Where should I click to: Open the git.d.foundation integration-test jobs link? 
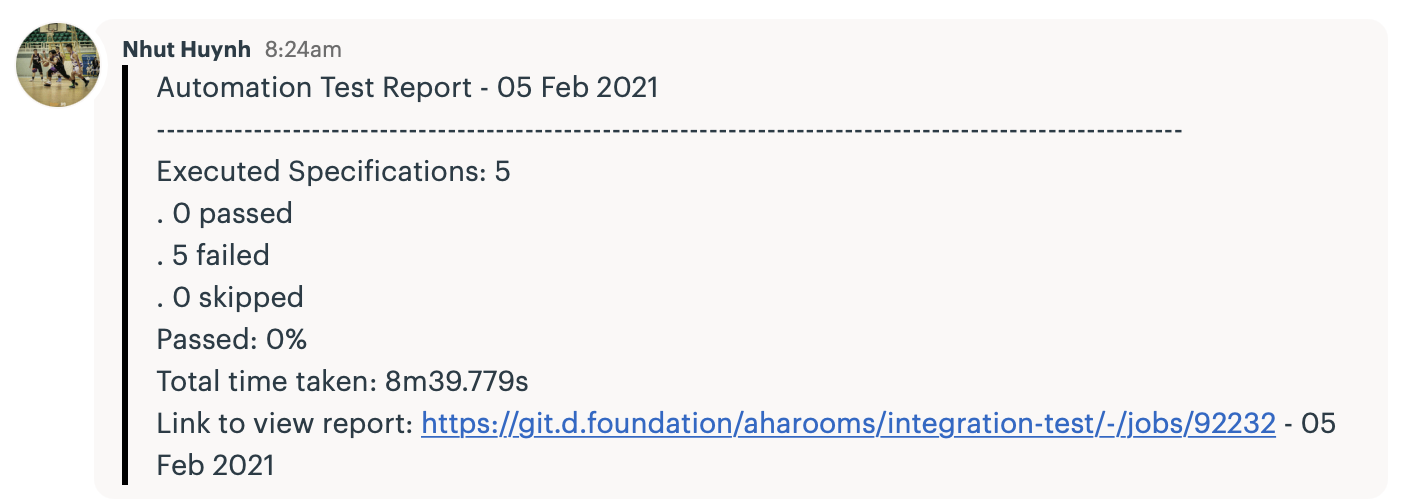[x=848, y=424]
